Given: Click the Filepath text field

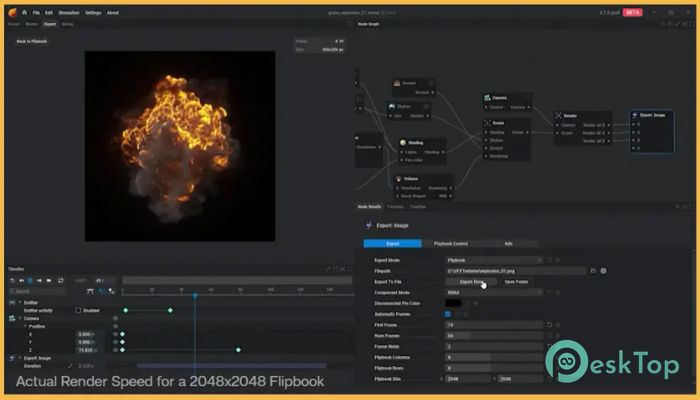Looking at the screenshot, I should click(516, 271).
